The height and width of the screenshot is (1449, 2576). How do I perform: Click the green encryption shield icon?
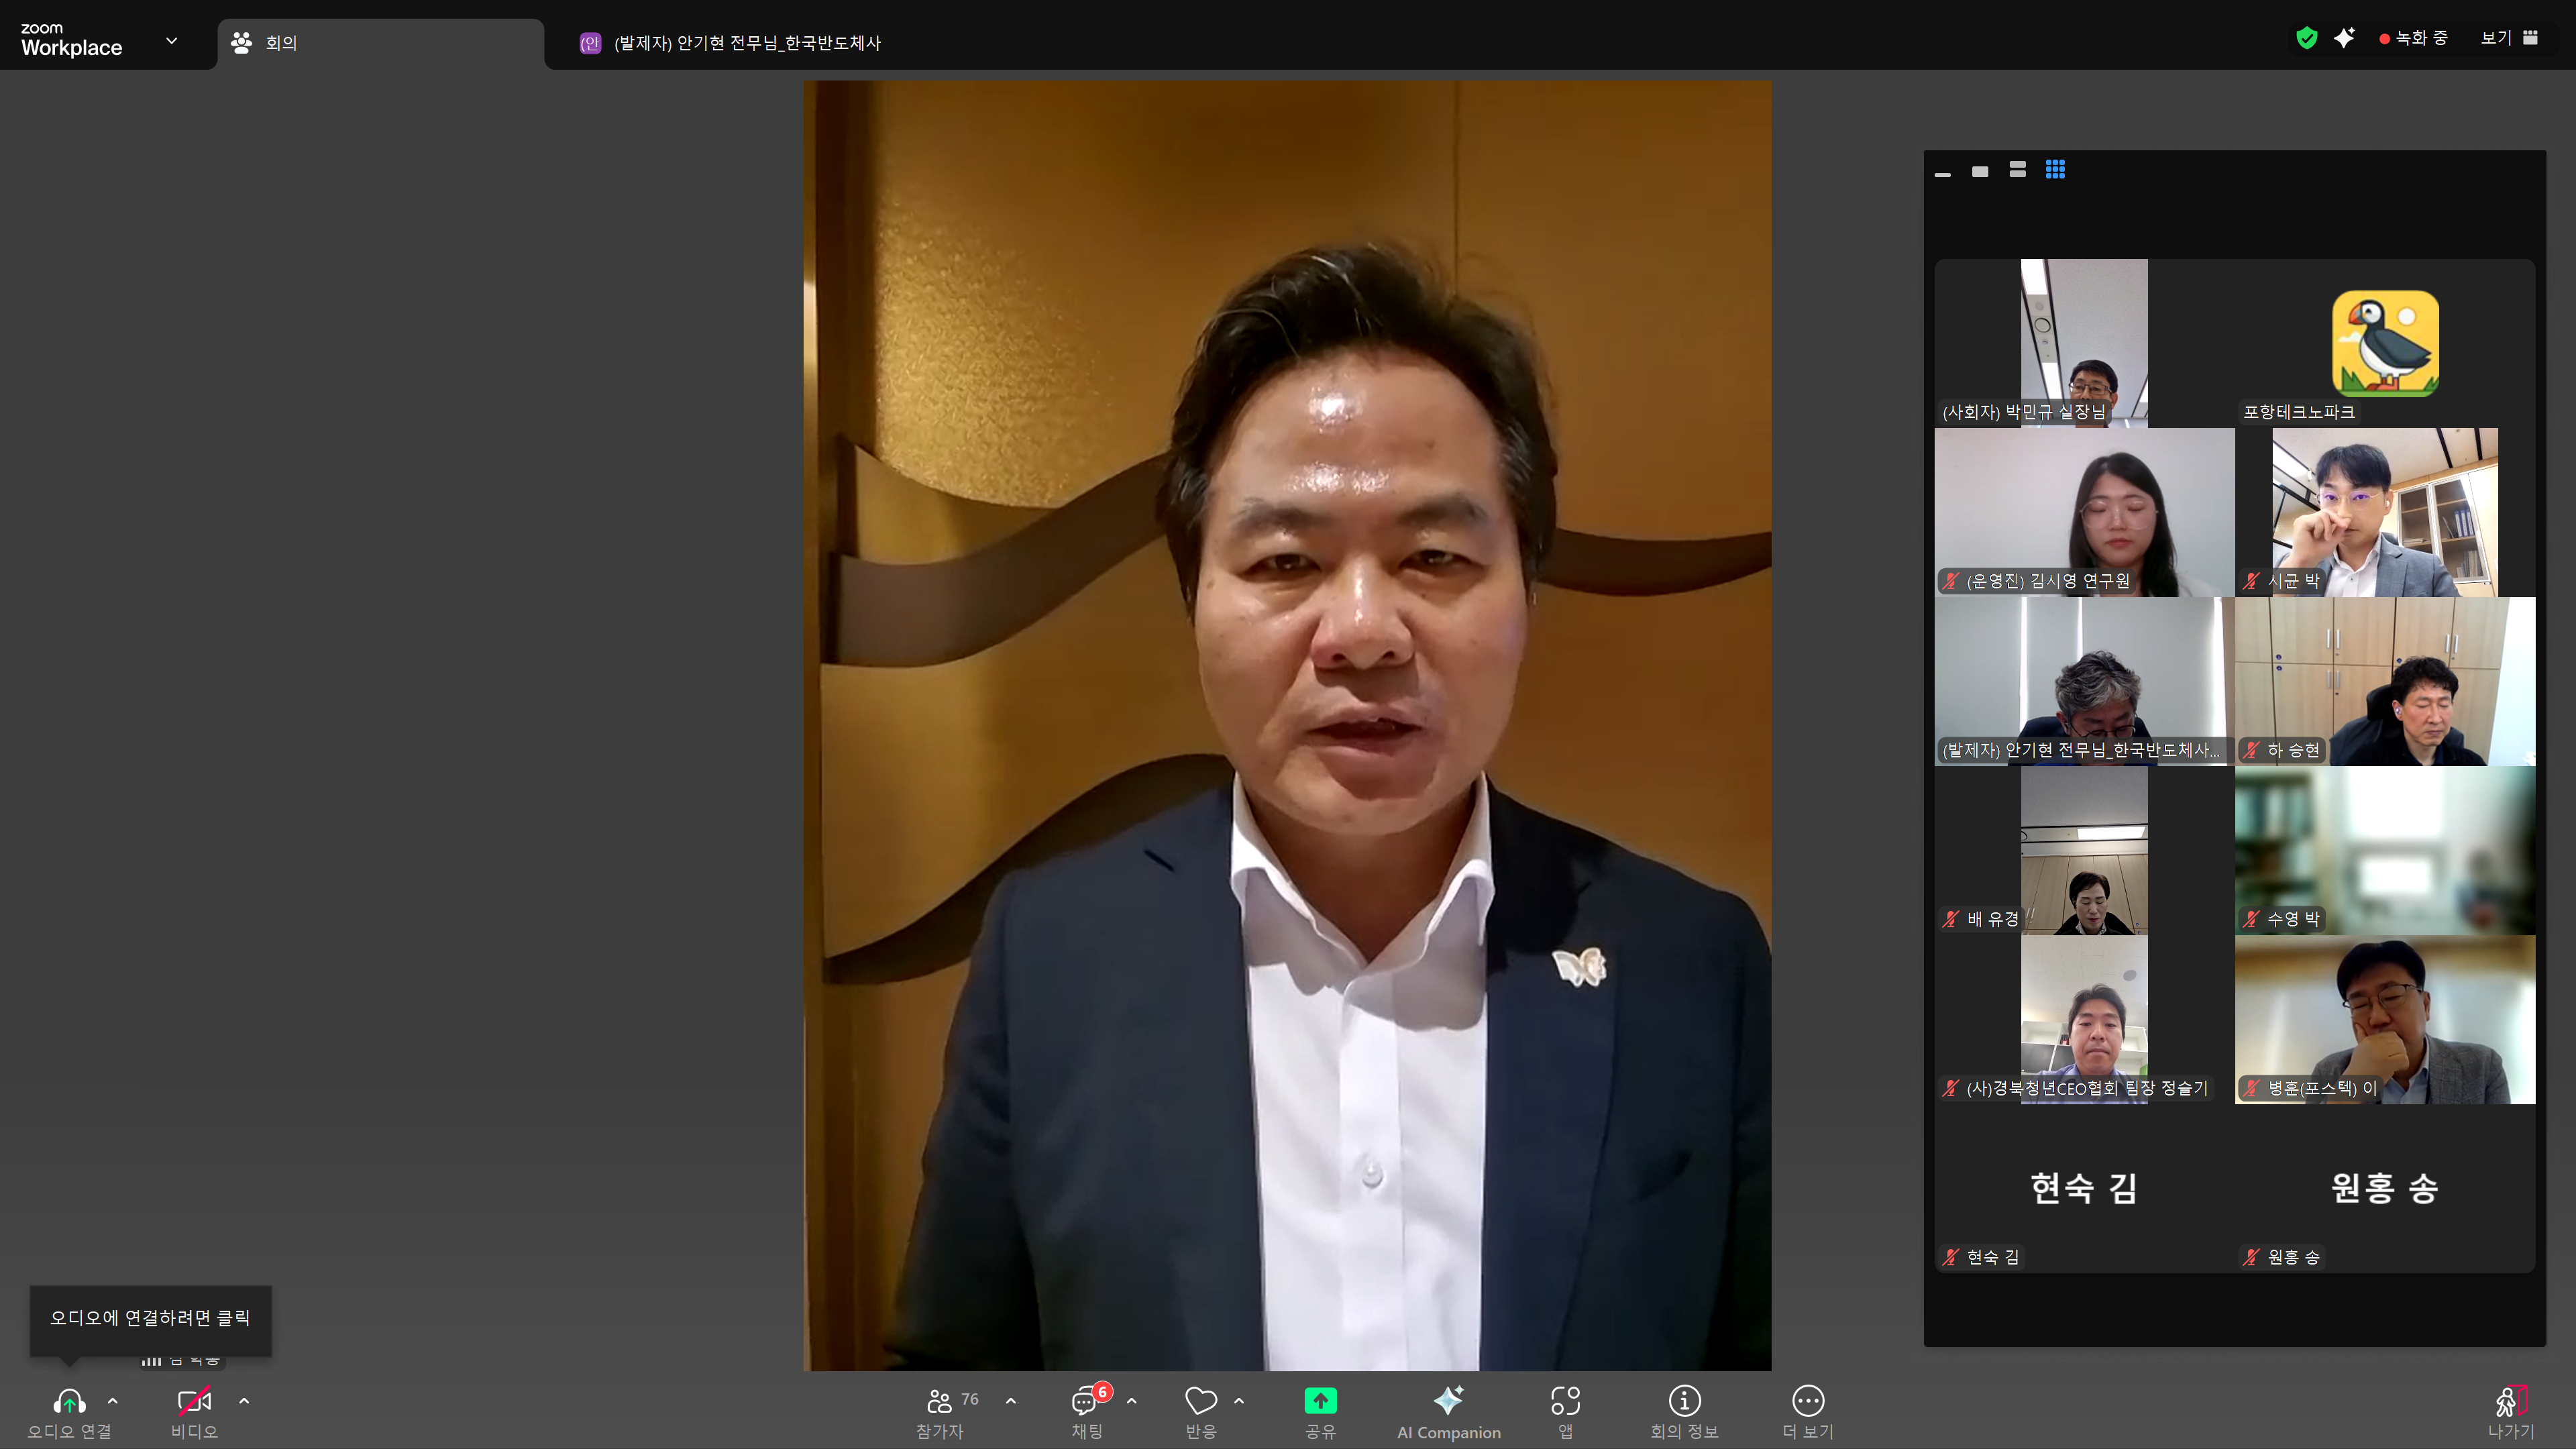coord(2306,38)
